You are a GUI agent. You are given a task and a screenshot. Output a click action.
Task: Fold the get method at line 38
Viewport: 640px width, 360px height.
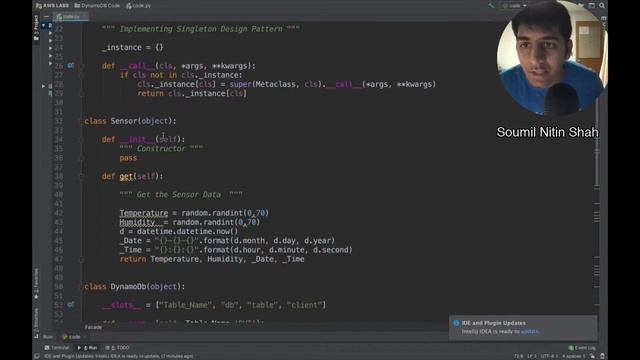coord(82,176)
